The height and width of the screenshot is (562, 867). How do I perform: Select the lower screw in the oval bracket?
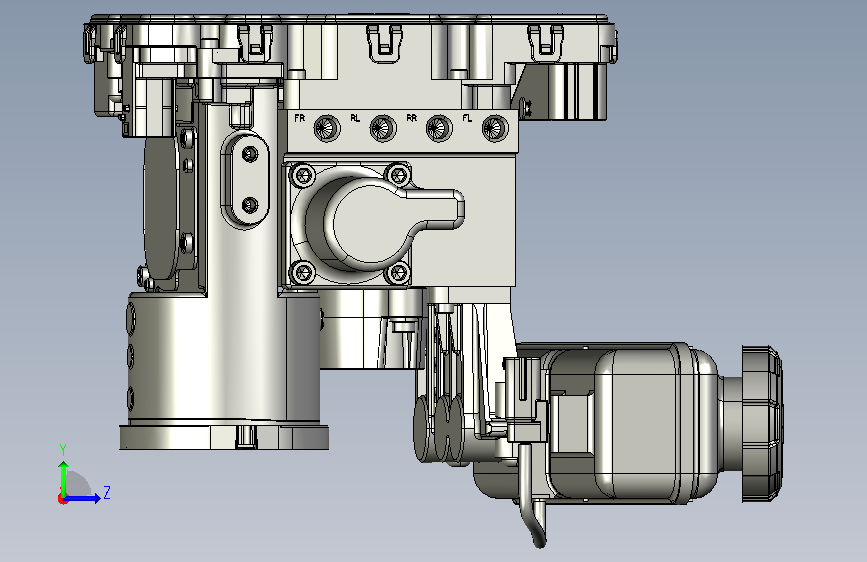tap(250, 205)
